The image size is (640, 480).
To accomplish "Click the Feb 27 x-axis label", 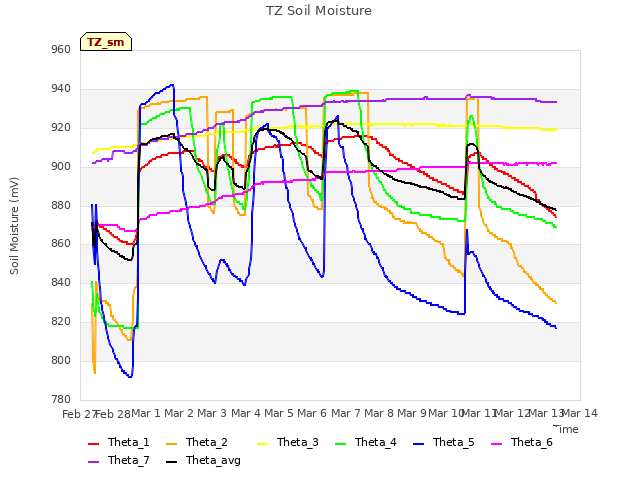I will tap(79, 414).
